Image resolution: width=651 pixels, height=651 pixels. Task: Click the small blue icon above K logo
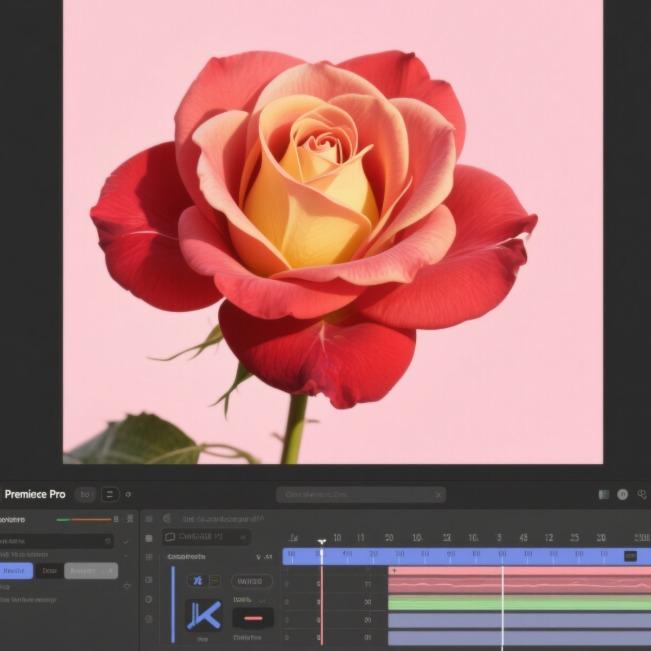[197, 580]
